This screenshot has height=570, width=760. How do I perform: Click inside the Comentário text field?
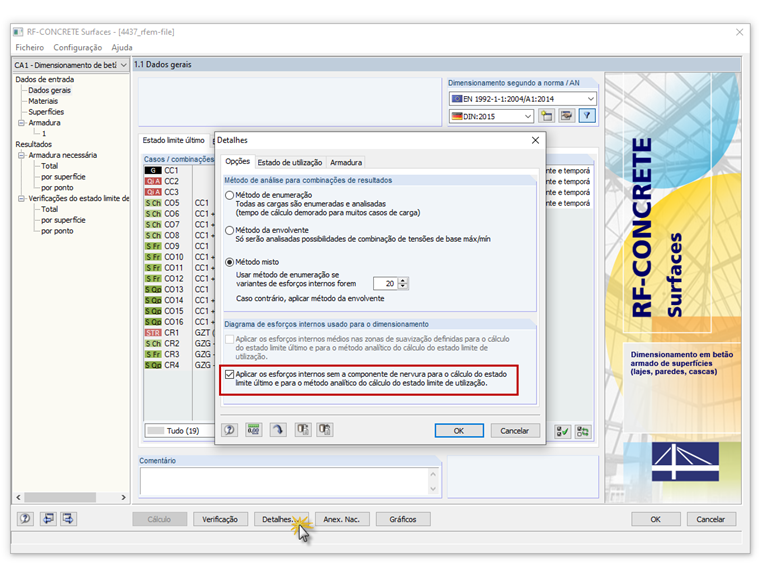point(285,481)
